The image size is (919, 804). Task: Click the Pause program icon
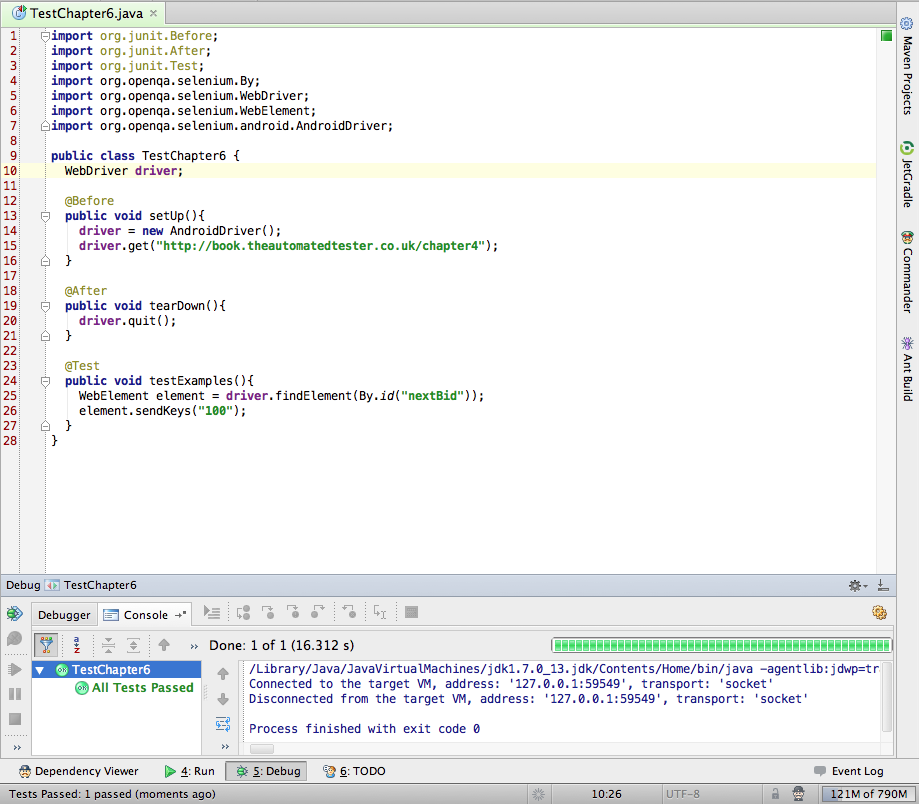click(x=14, y=694)
